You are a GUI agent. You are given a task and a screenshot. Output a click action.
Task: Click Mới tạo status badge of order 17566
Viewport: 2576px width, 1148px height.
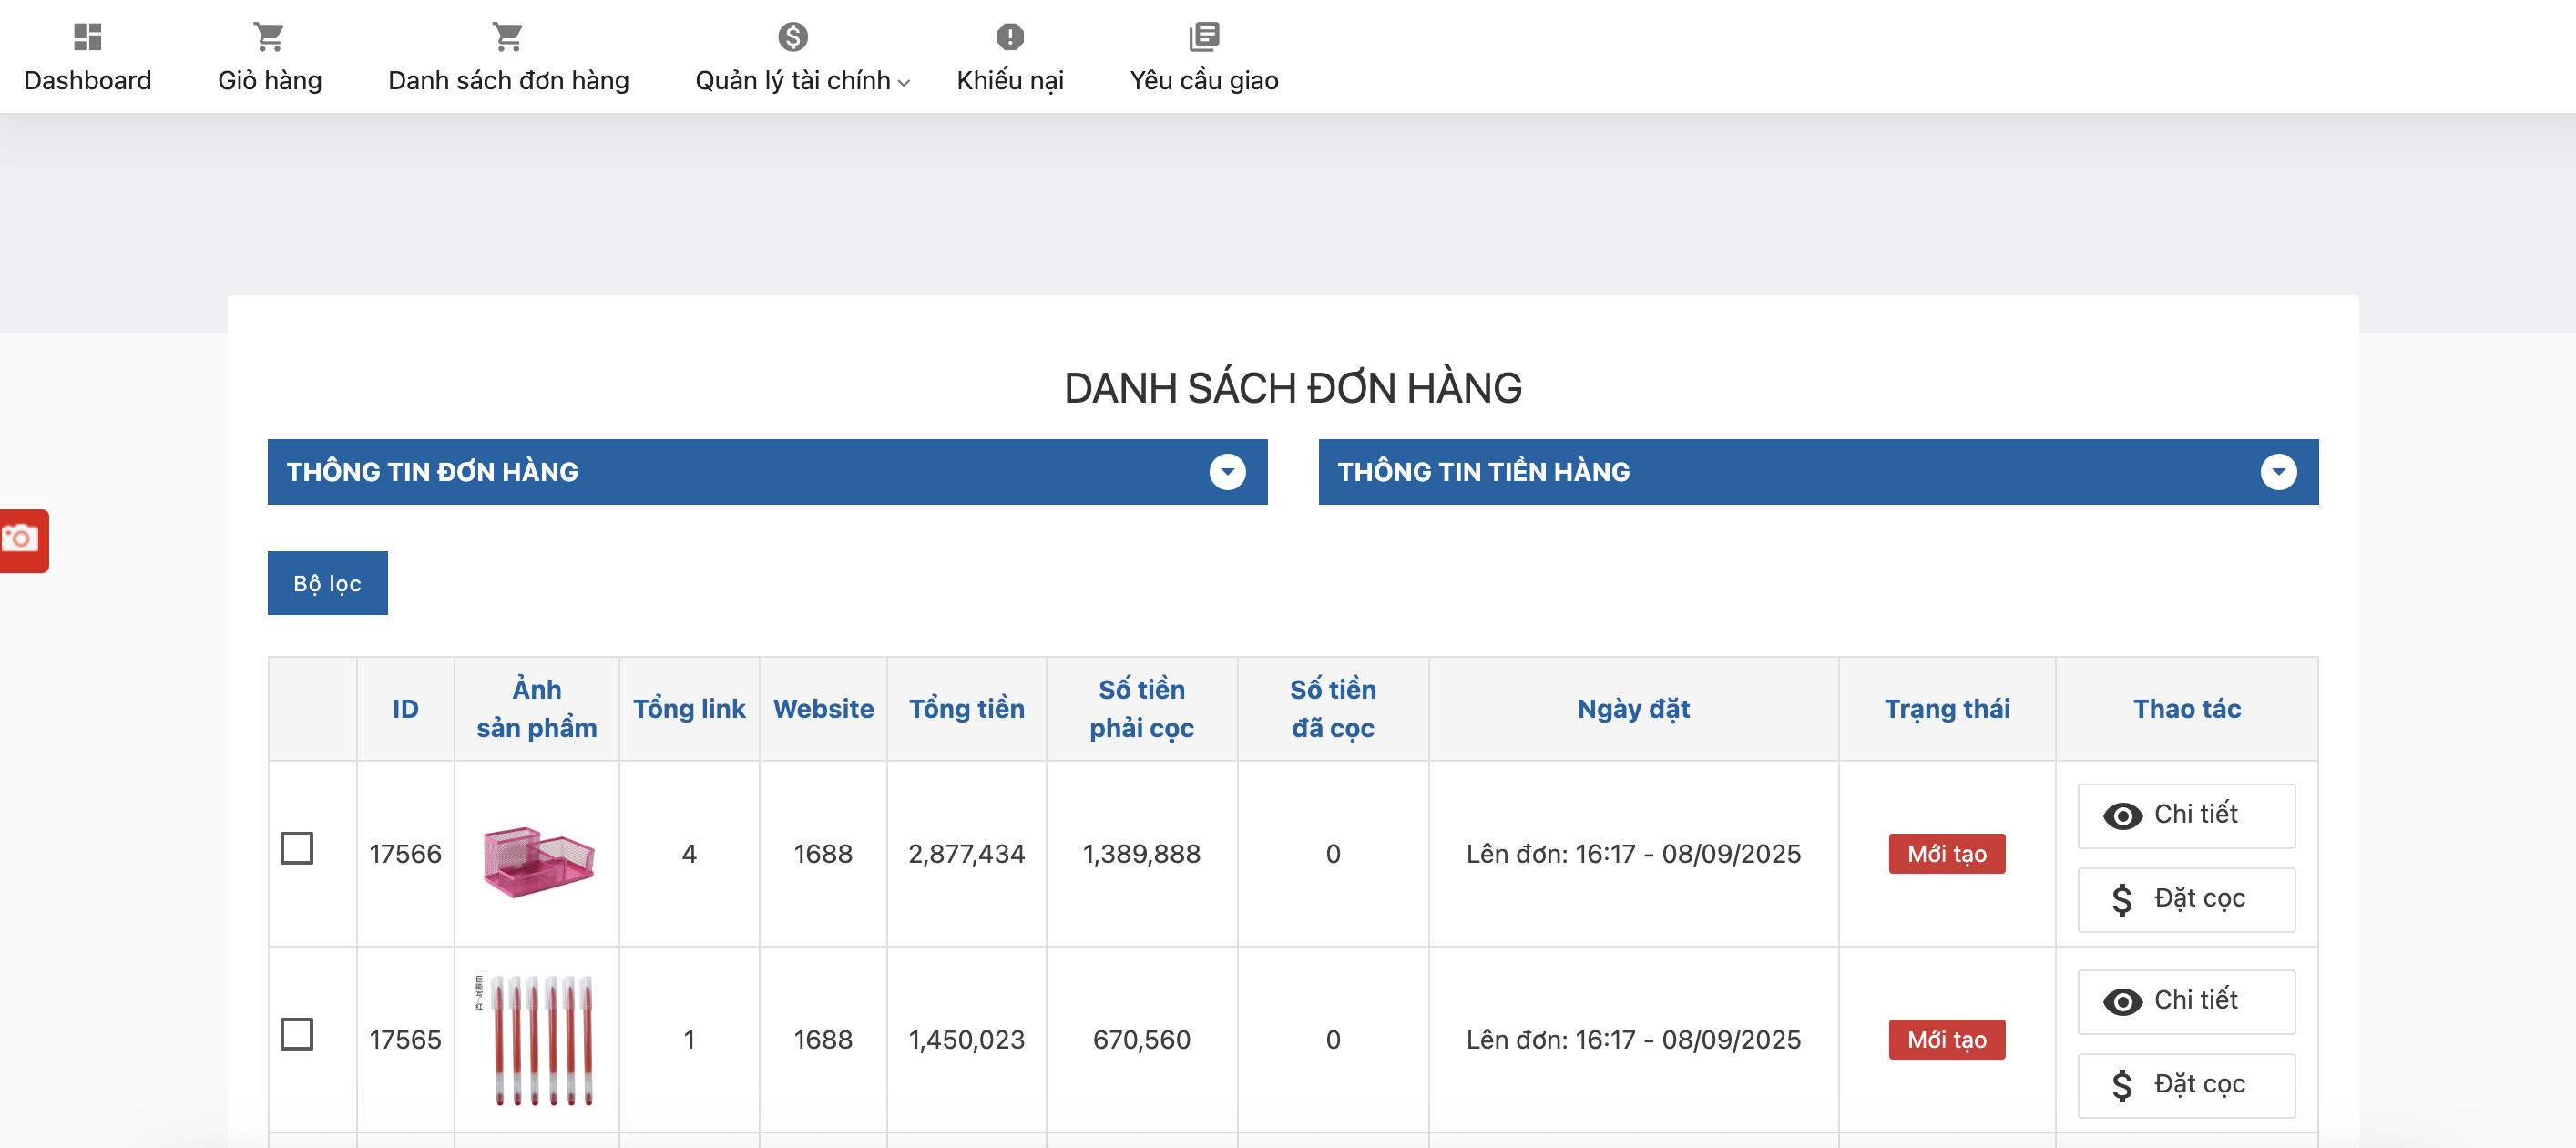(x=1946, y=854)
